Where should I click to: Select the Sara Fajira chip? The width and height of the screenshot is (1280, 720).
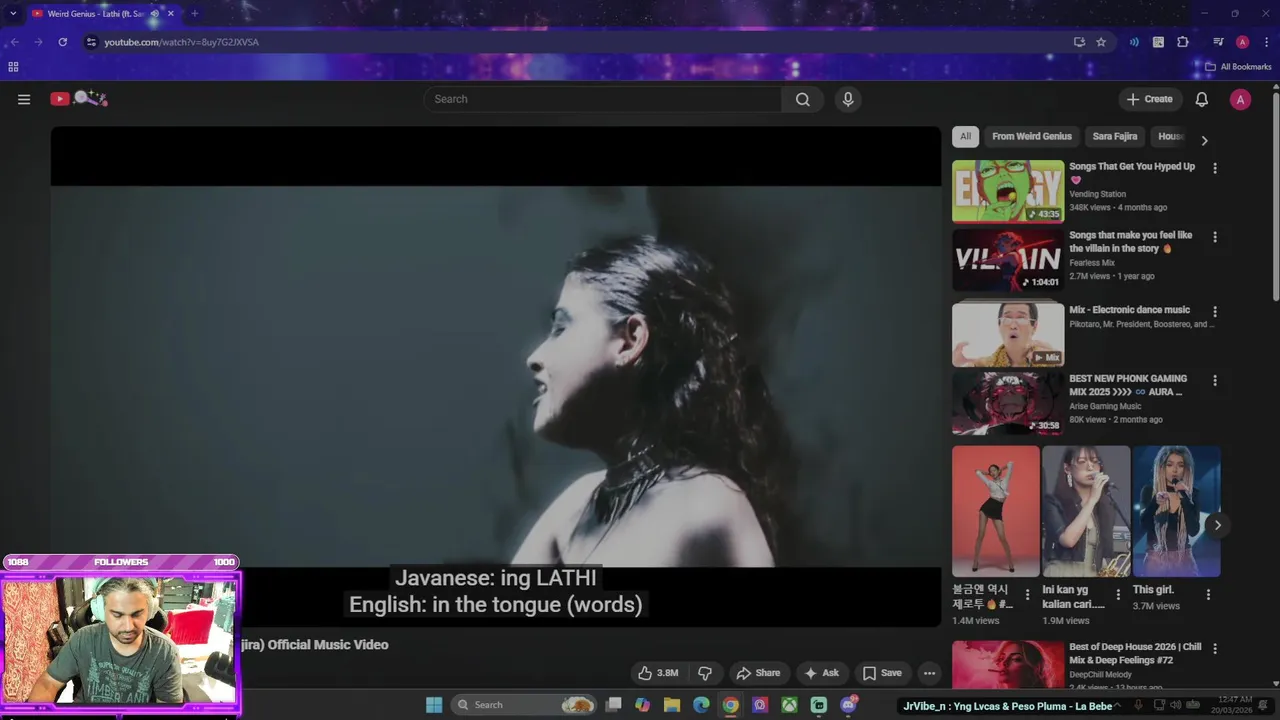pyautogui.click(x=1115, y=136)
